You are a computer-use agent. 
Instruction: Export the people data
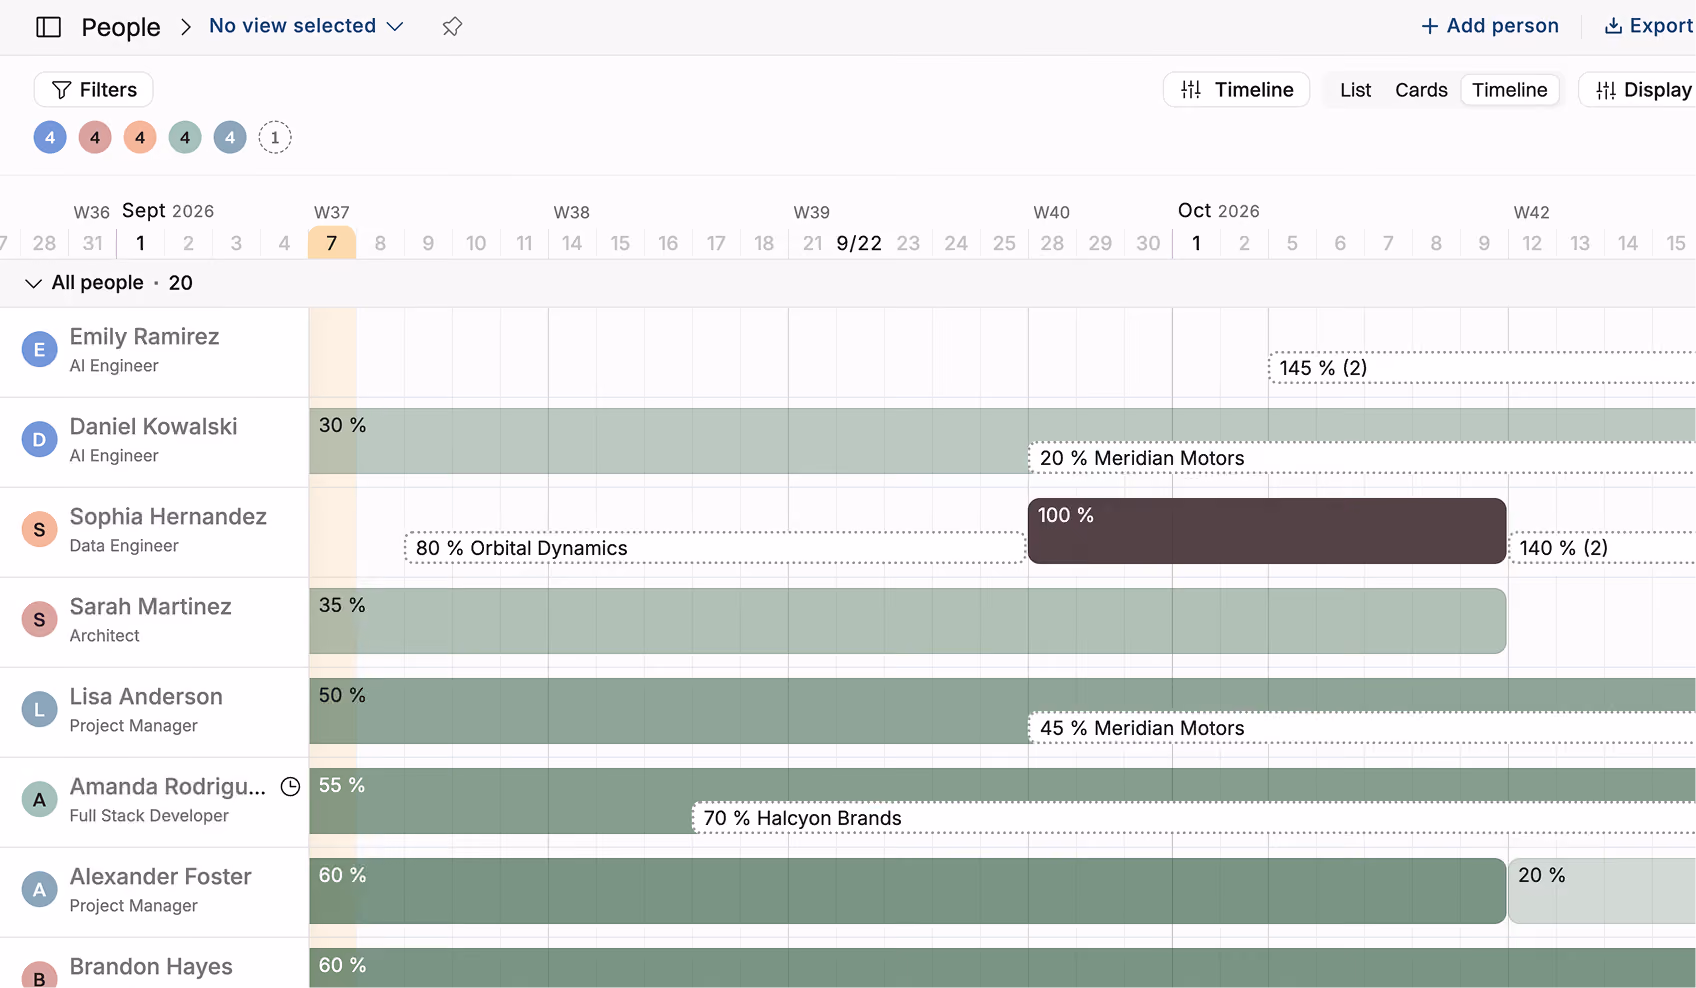[x=1649, y=26]
